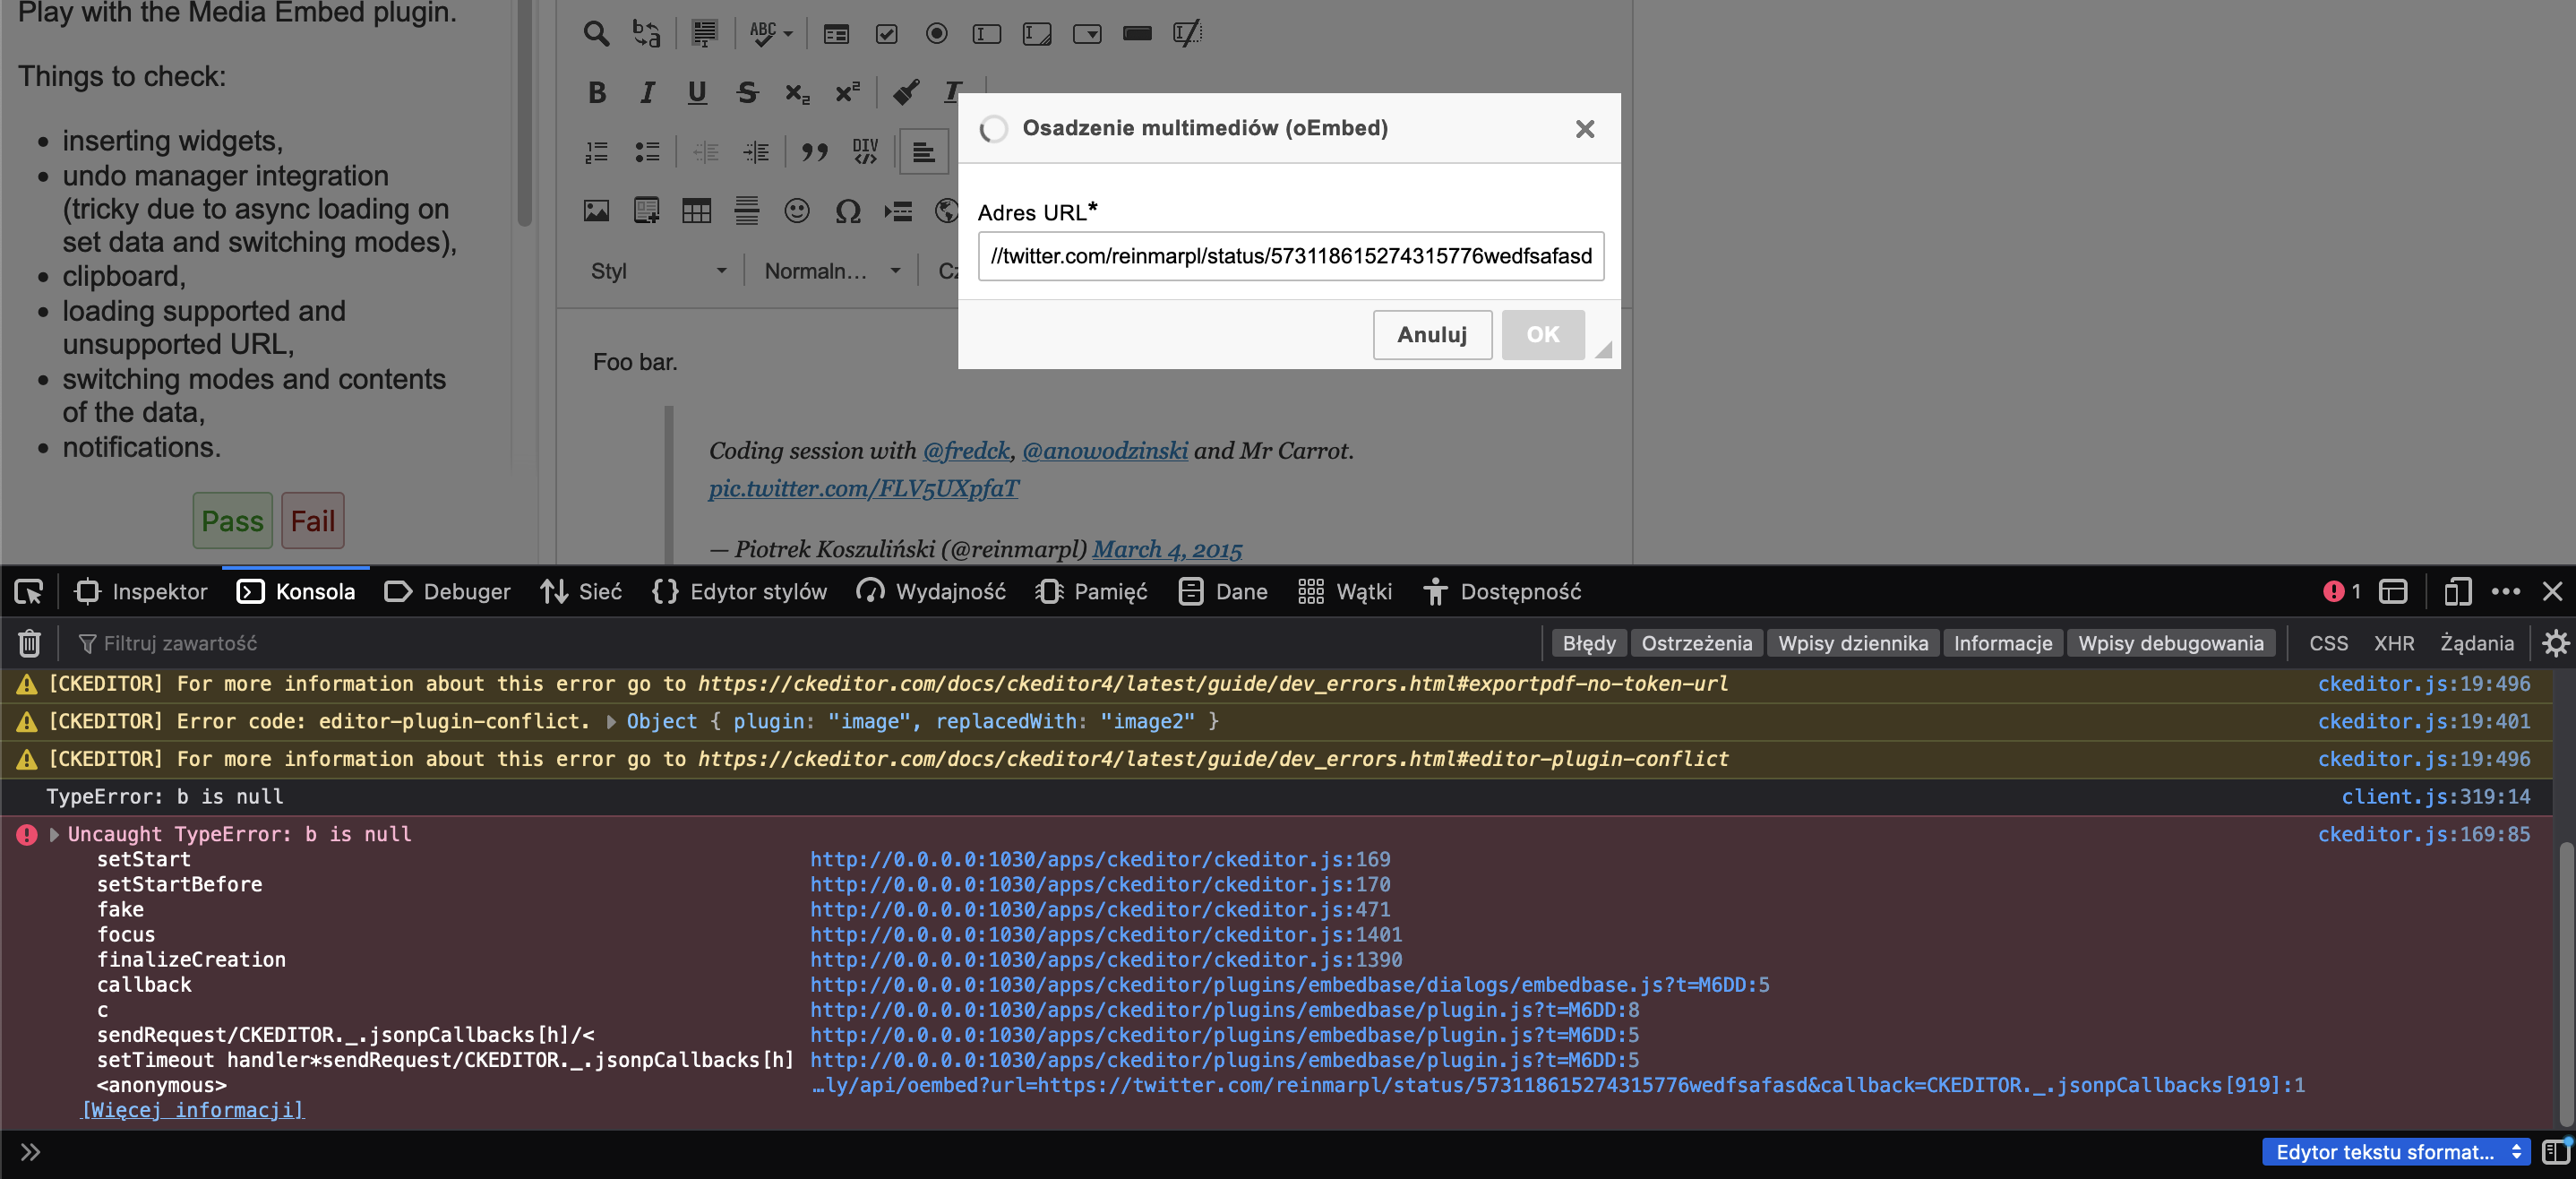This screenshot has width=2576, height=1179.
Task: Click the Insert Image toolbar icon
Action: click(597, 211)
